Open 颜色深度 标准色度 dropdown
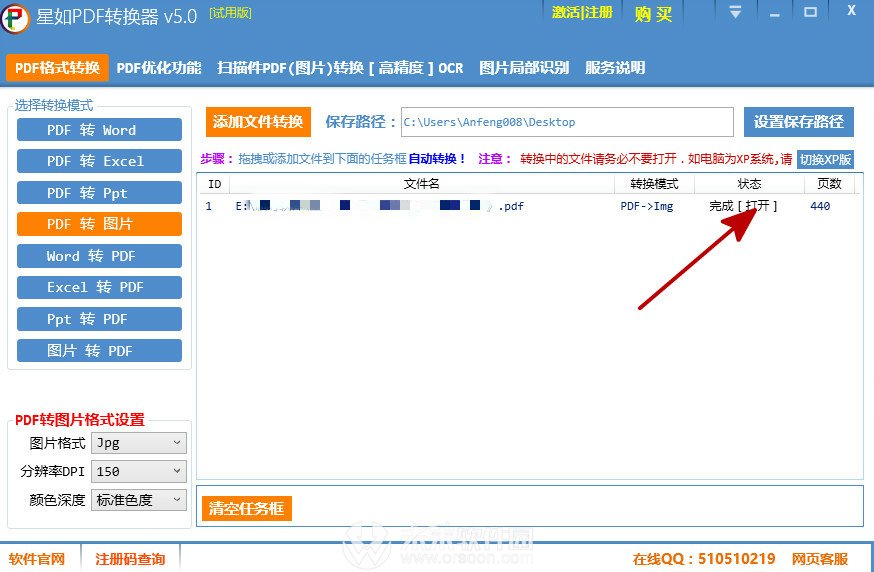The height and width of the screenshot is (572, 874). pos(139,500)
